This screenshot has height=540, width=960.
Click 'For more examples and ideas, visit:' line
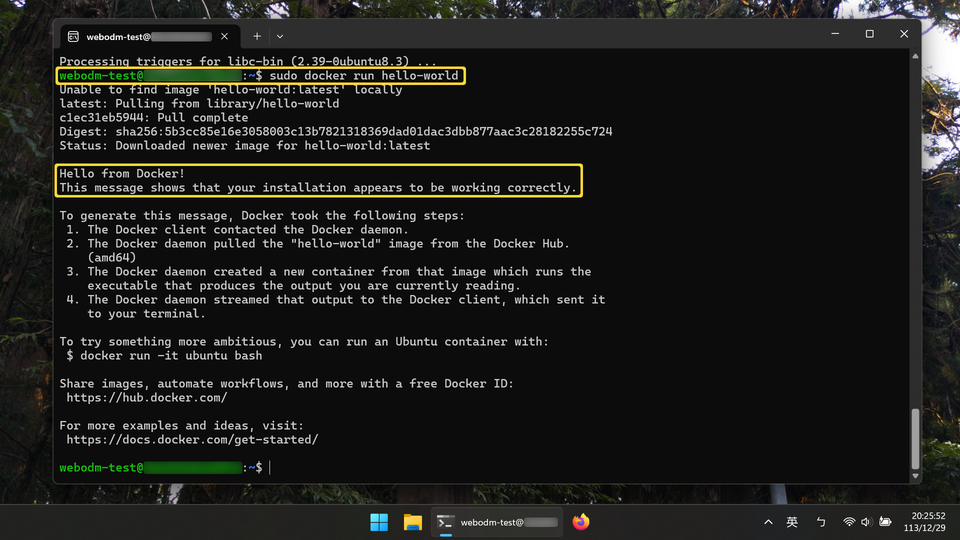click(181, 426)
